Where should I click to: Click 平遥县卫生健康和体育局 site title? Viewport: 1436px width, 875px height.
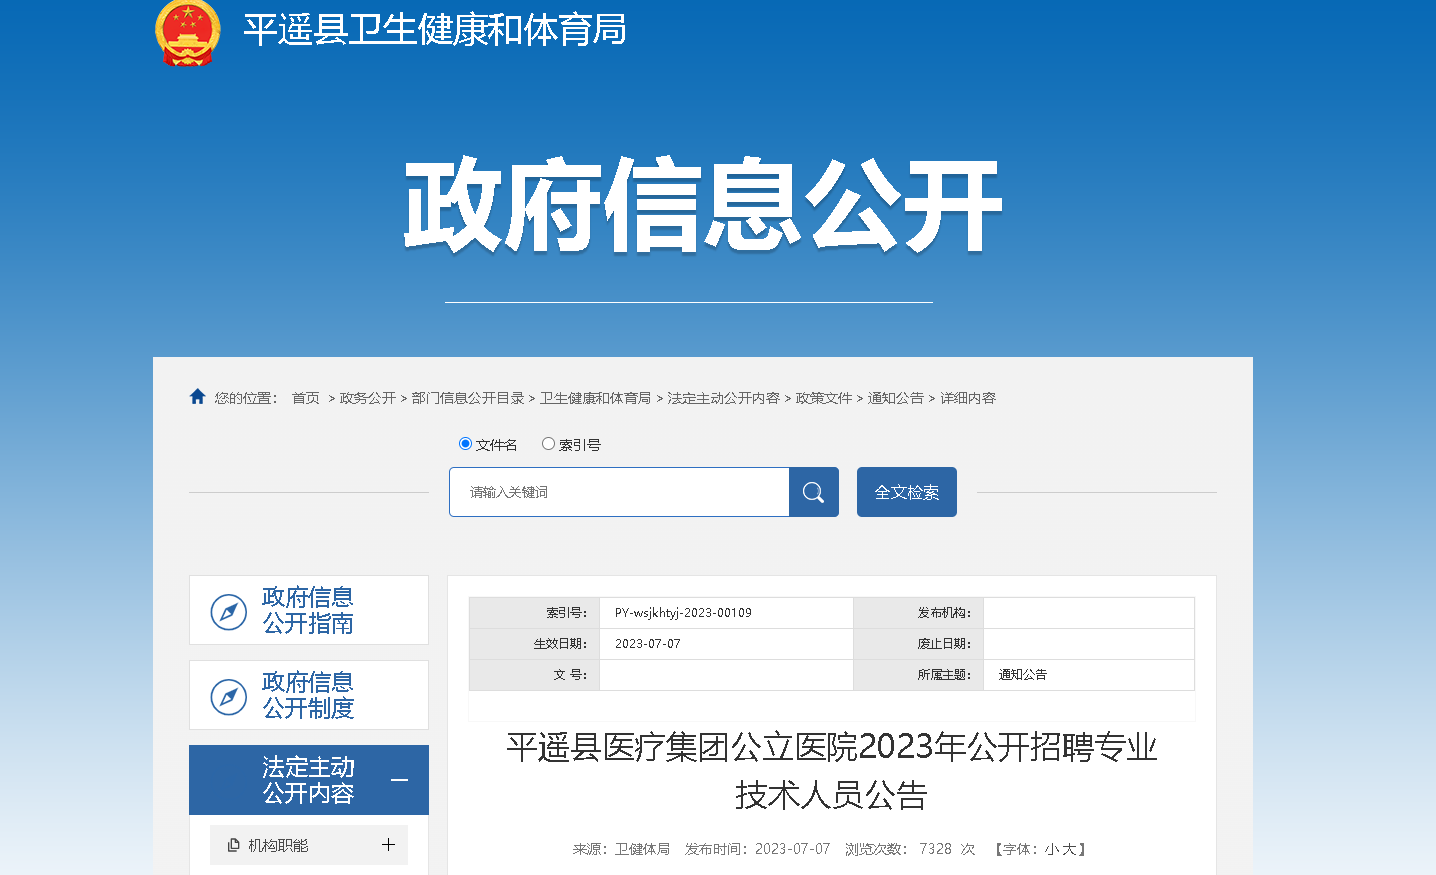[435, 30]
